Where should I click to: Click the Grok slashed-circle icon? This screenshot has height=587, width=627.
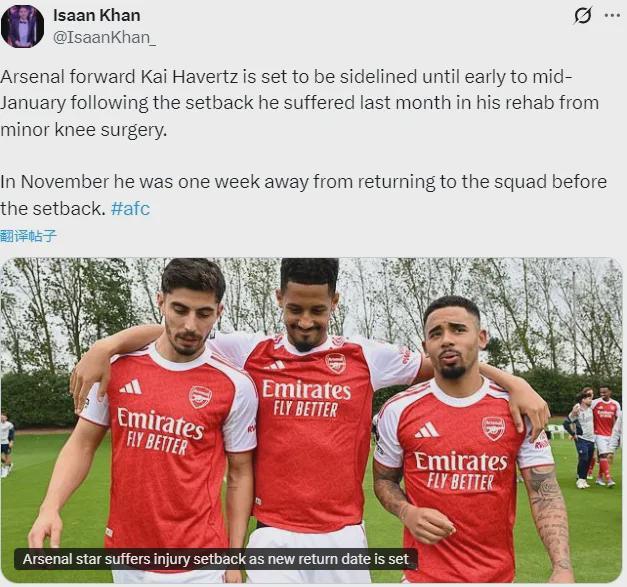[x=582, y=15]
